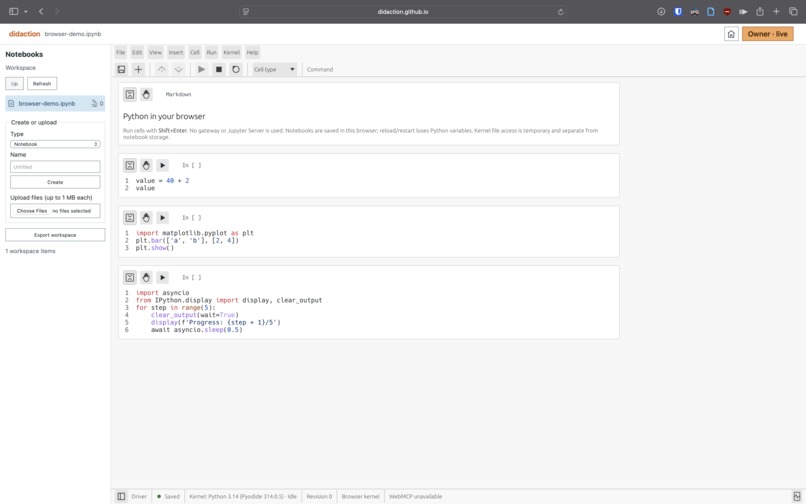Go back with Safari's back arrow
Image resolution: width=806 pixels, height=504 pixels.
(41, 11)
